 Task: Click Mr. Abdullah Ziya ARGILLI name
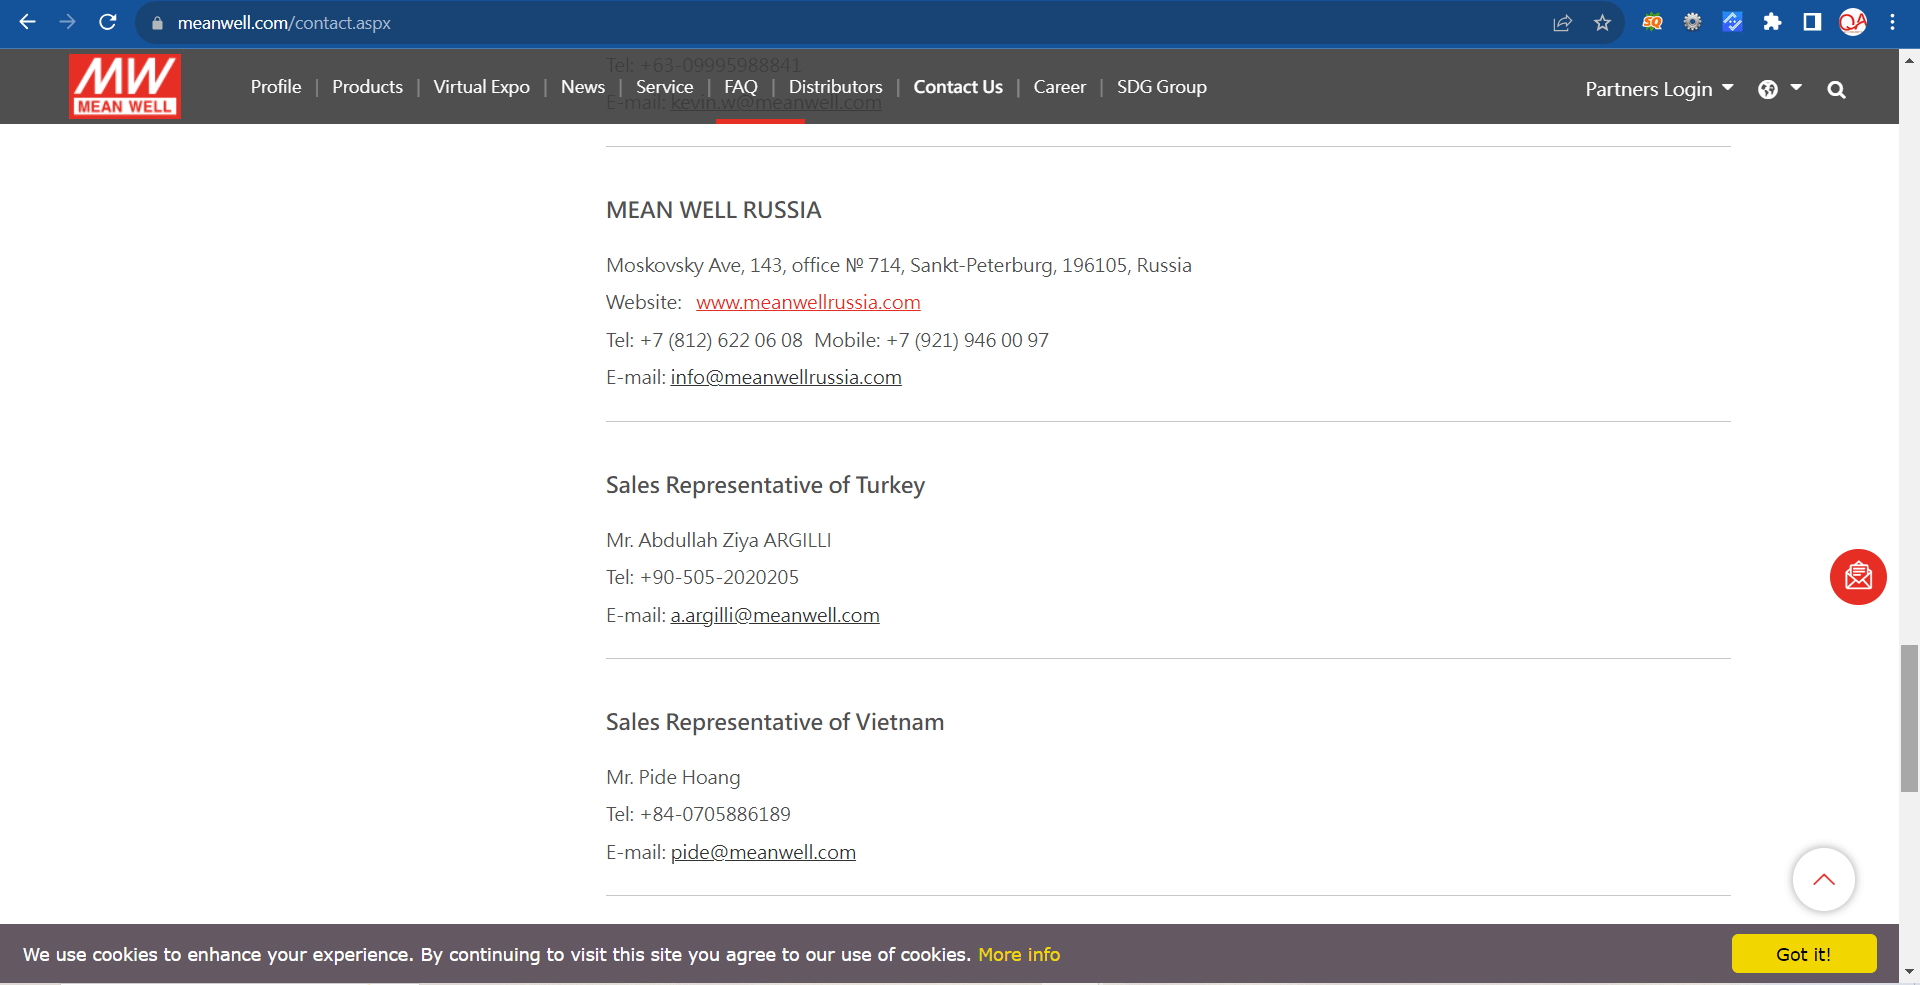(719, 540)
